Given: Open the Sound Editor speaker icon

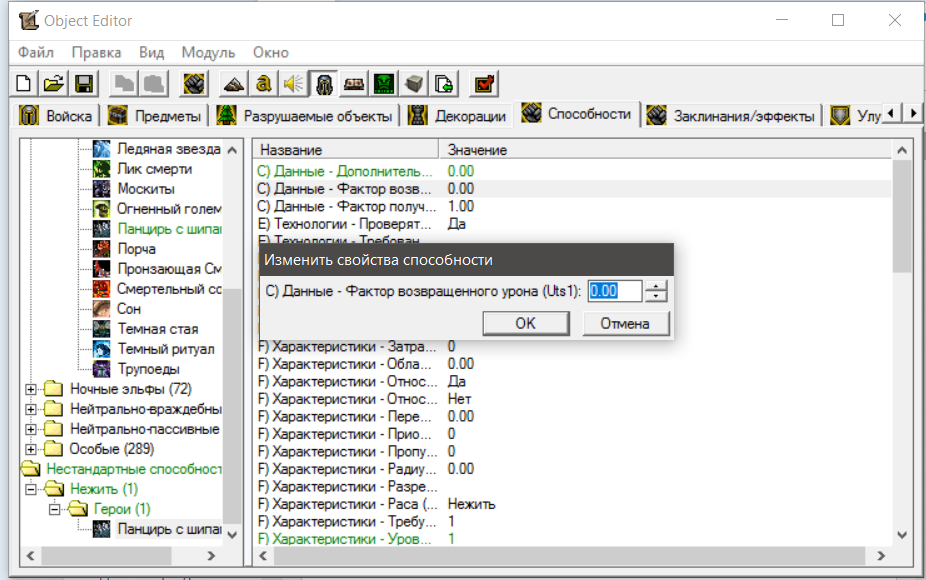Looking at the screenshot, I should pyautogui.click(x=294, y=83).
